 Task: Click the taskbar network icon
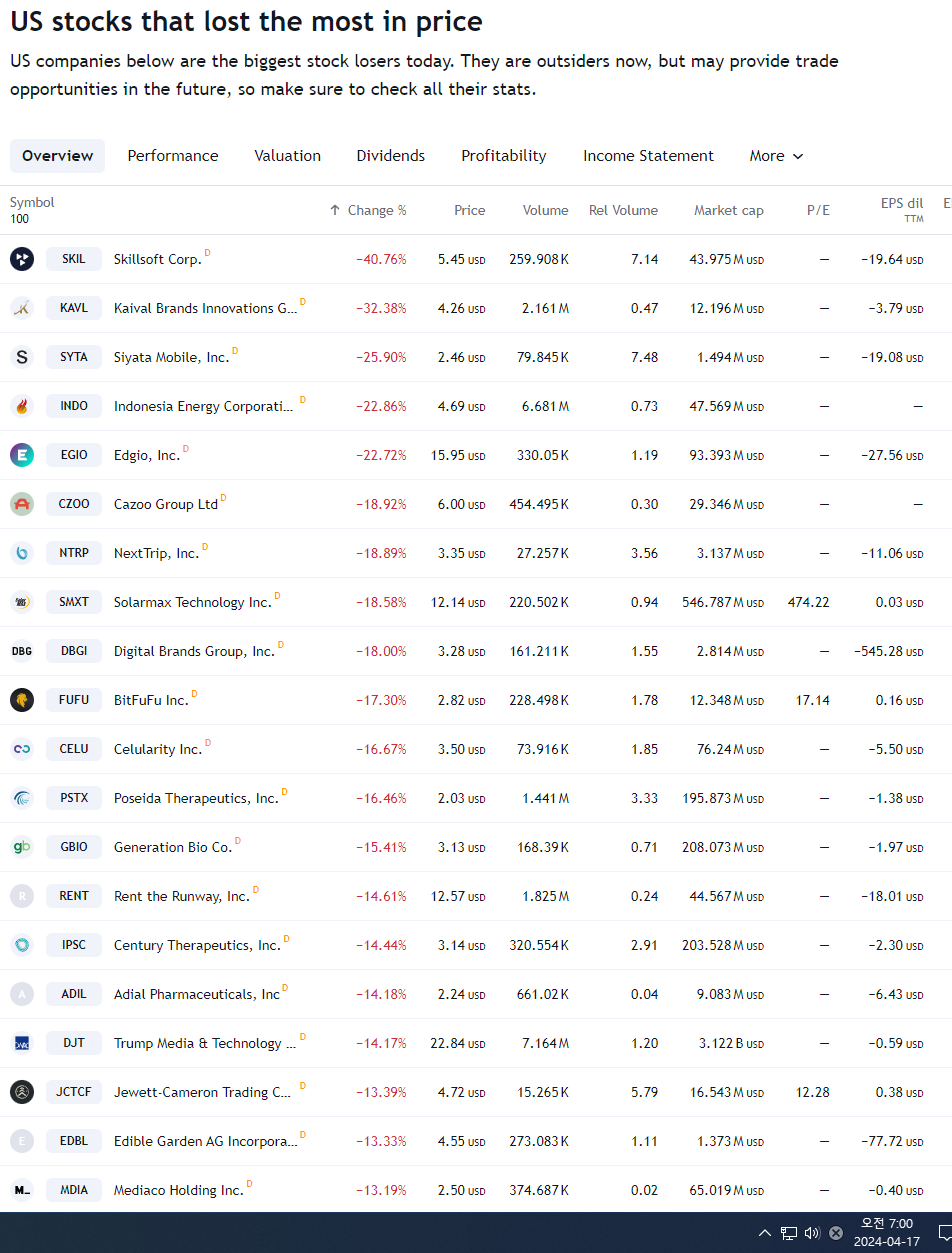789,1233
